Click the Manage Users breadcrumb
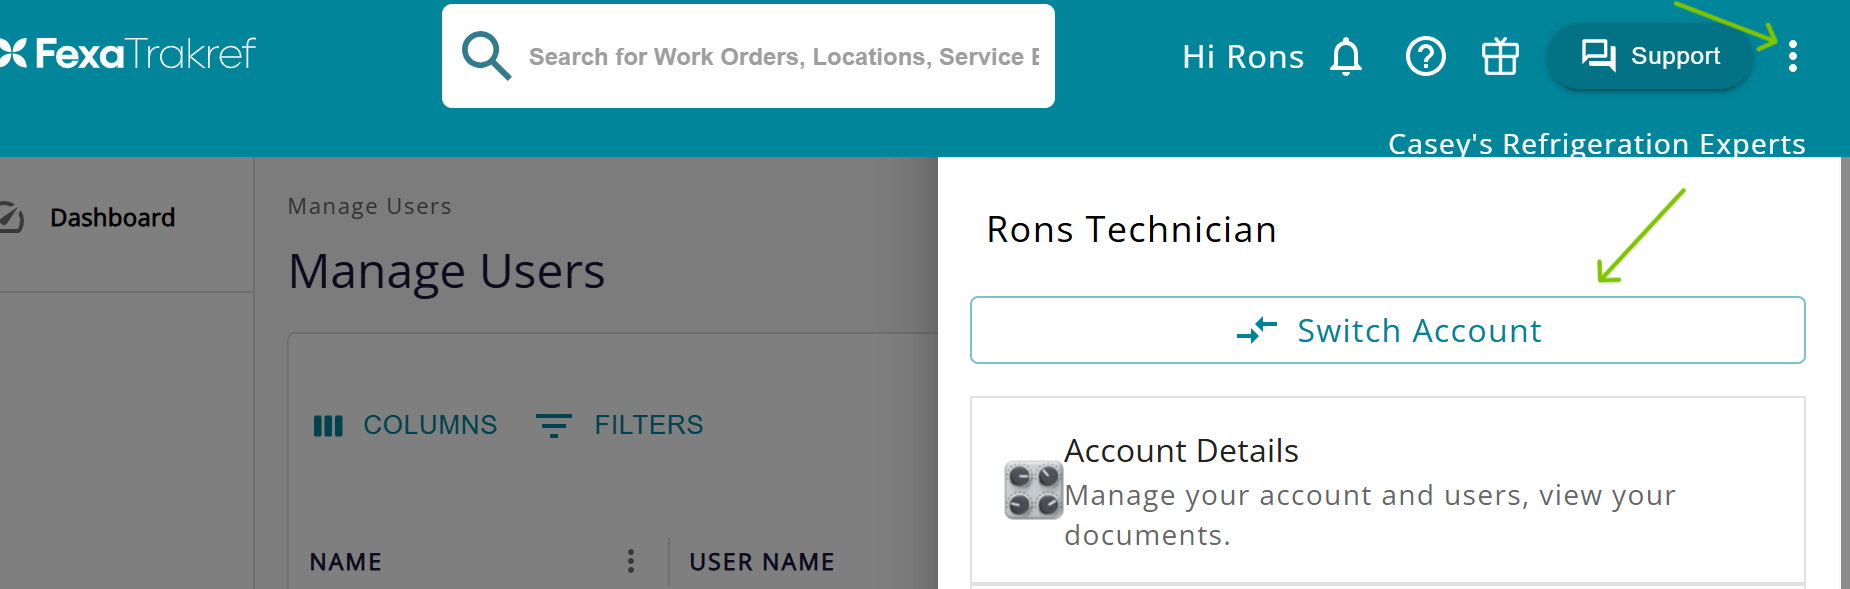Image resolution: width=1850 pixels, height=589 pixels. point(370,206)
